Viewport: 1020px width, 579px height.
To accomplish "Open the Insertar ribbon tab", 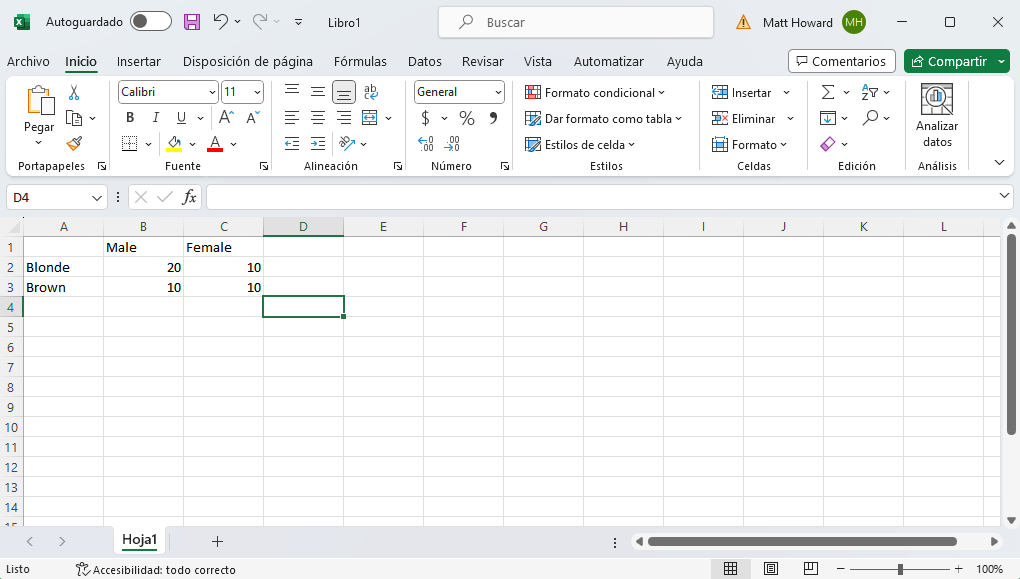I will [x=139, y=61].
